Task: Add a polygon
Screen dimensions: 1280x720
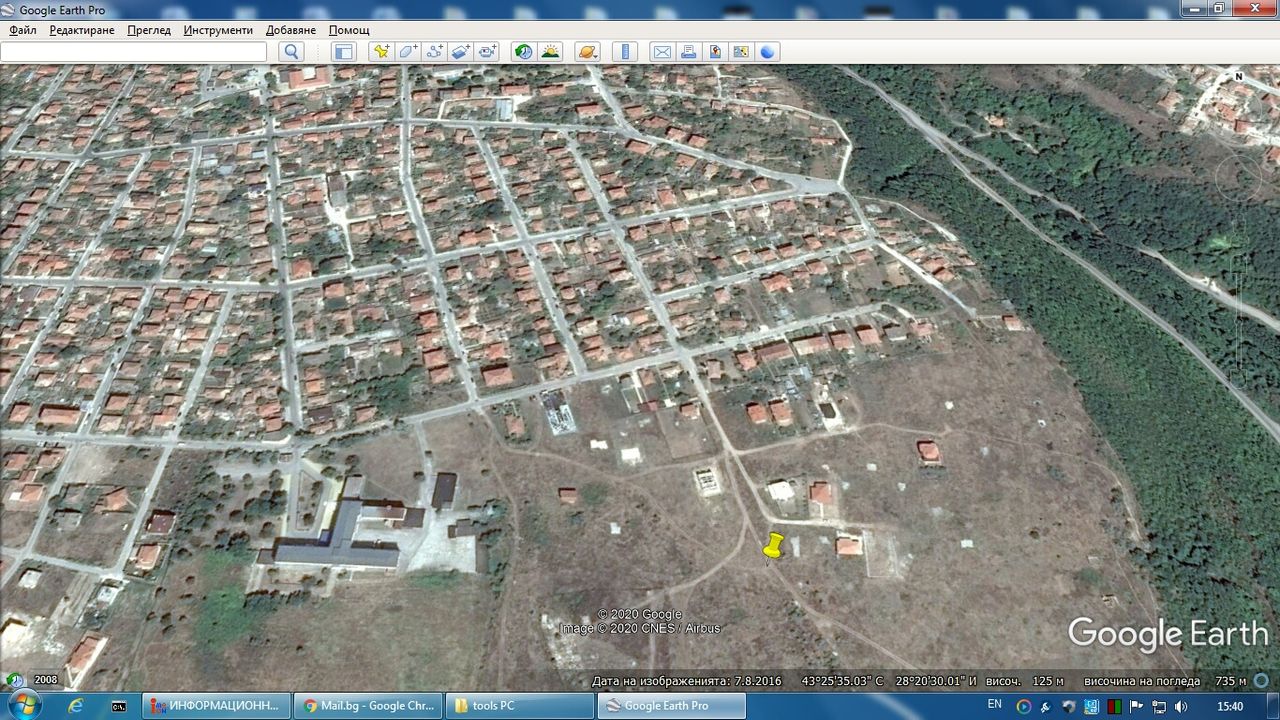Action: pos(408,52)
